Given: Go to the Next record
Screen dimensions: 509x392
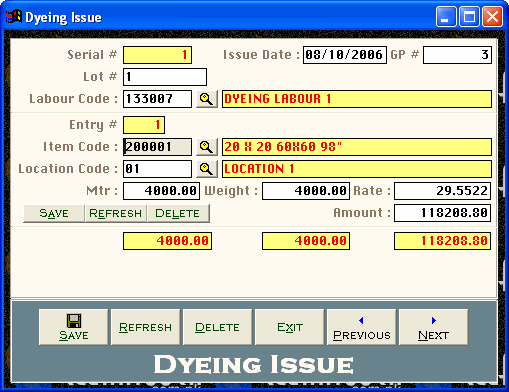Looking at the screenshot, I should 434,327.
